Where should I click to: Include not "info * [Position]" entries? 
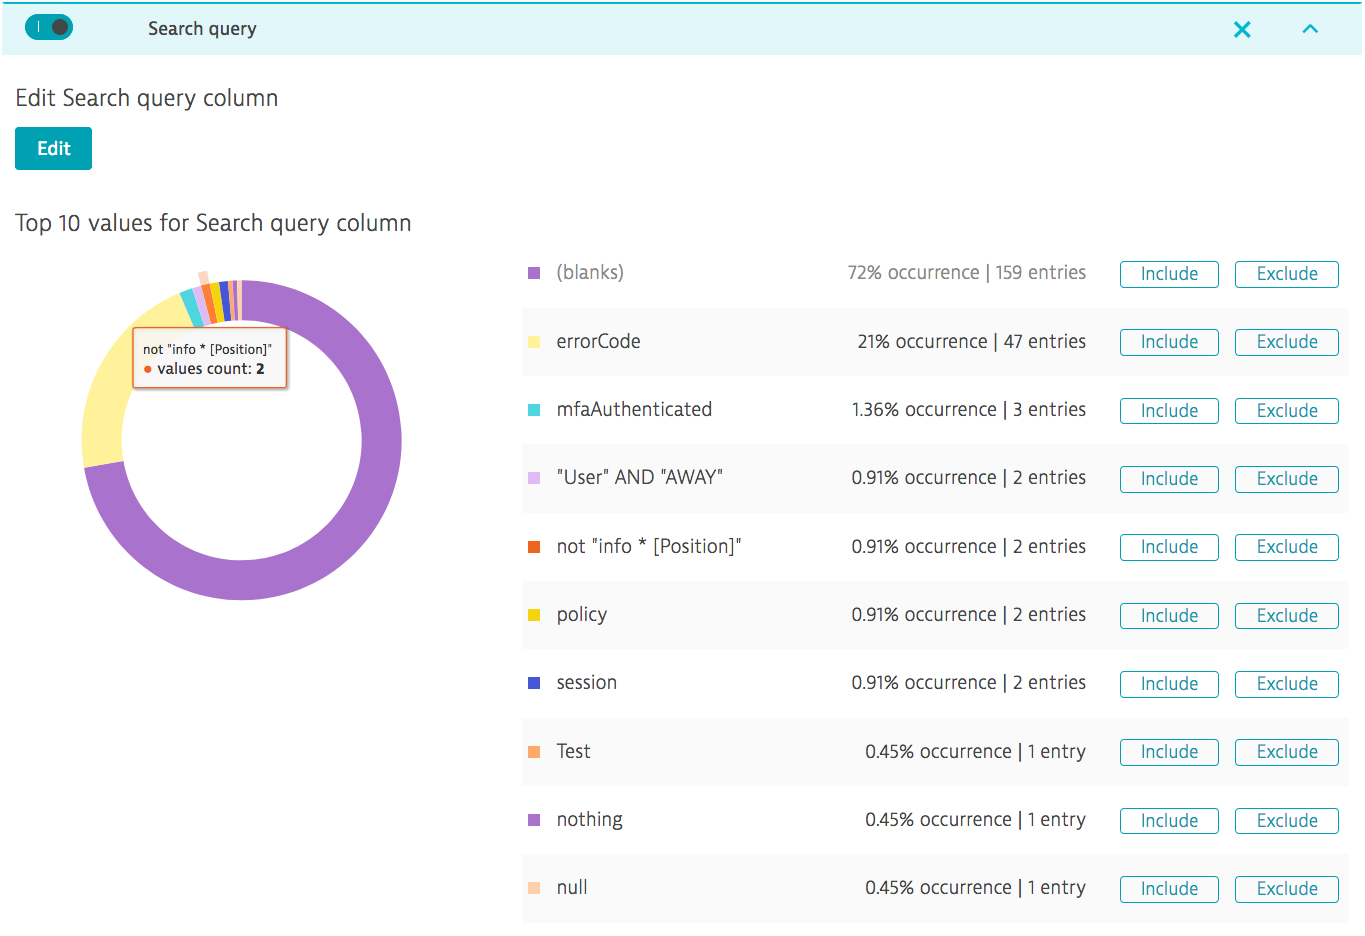(1169, 547)
